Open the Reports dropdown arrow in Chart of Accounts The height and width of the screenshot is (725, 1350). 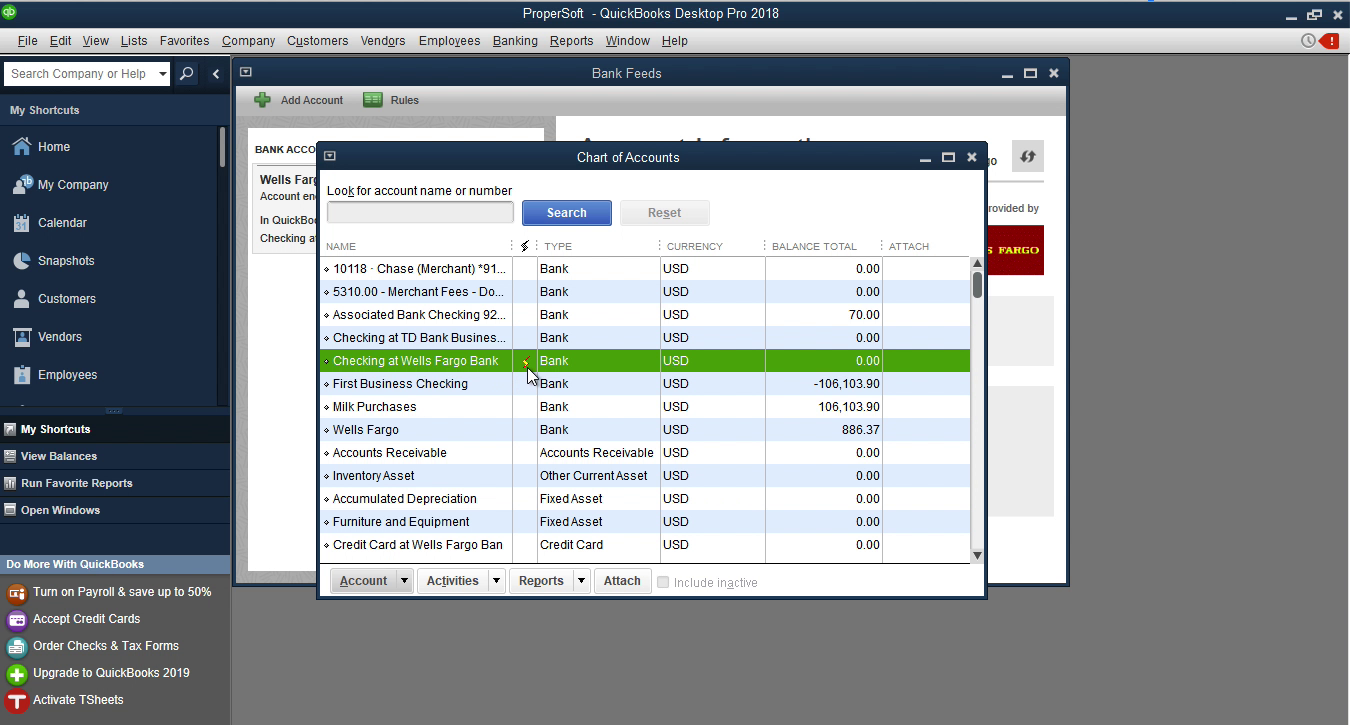(581, 581)
